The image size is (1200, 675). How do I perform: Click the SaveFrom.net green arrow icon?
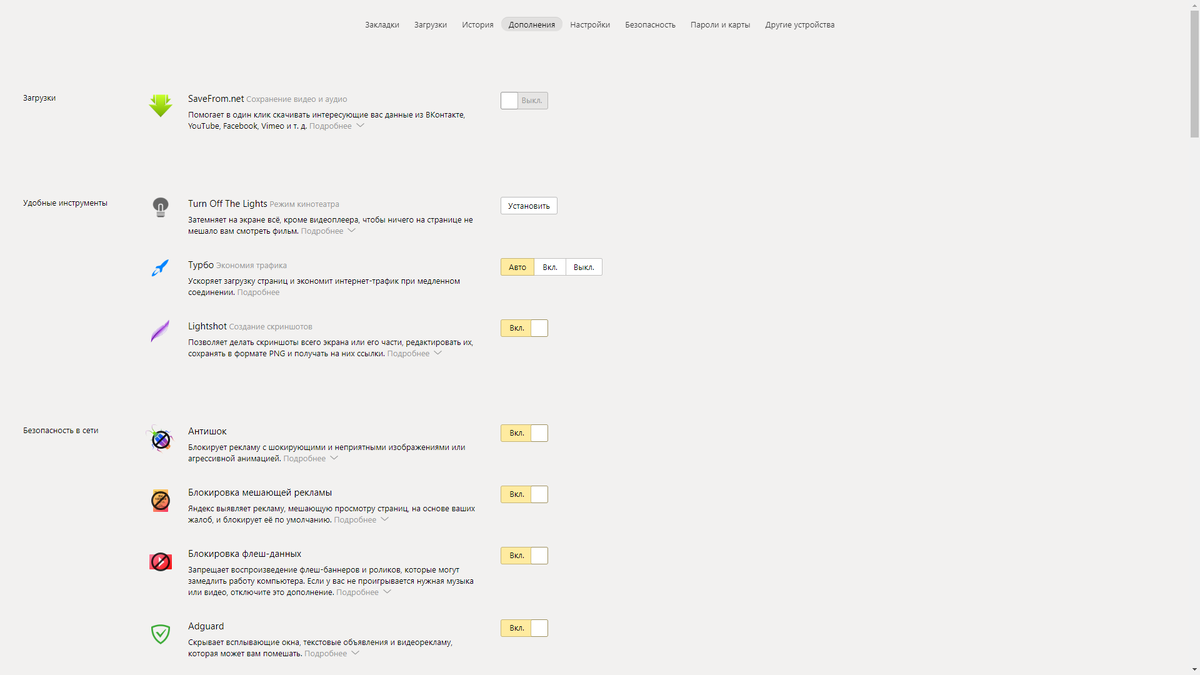(x=160, y=105)
